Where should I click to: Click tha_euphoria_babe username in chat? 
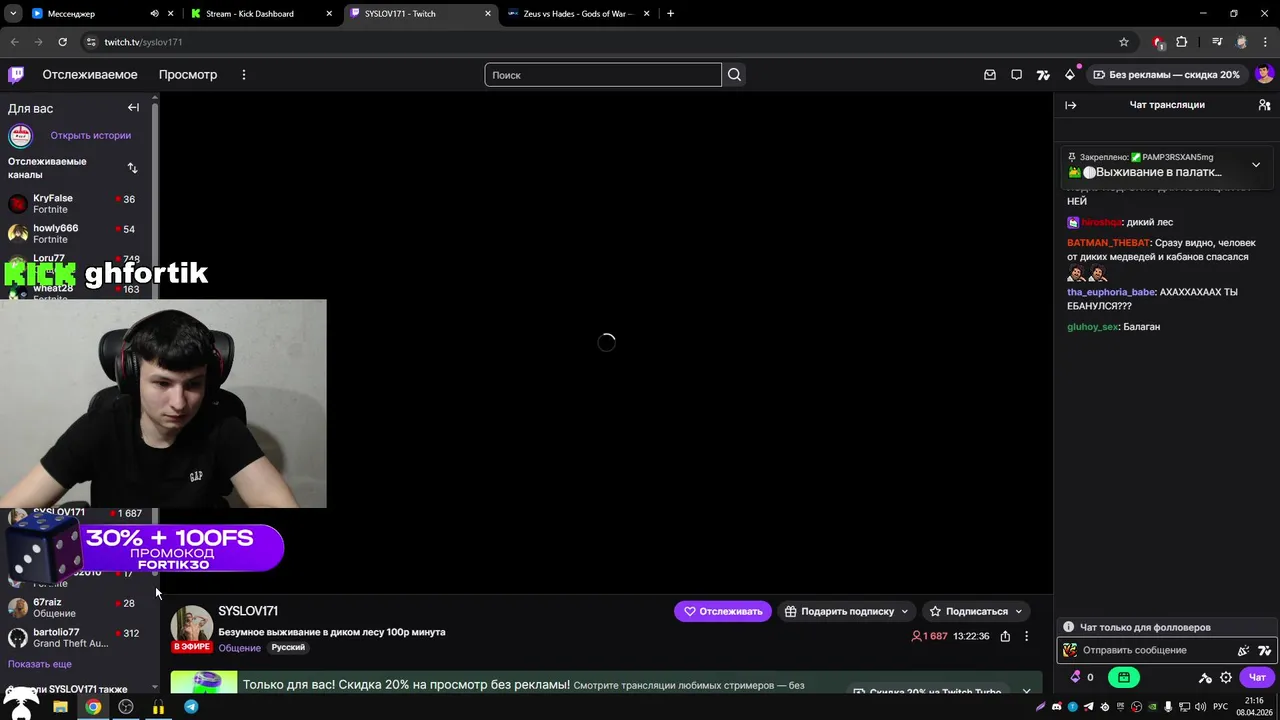1111,292
